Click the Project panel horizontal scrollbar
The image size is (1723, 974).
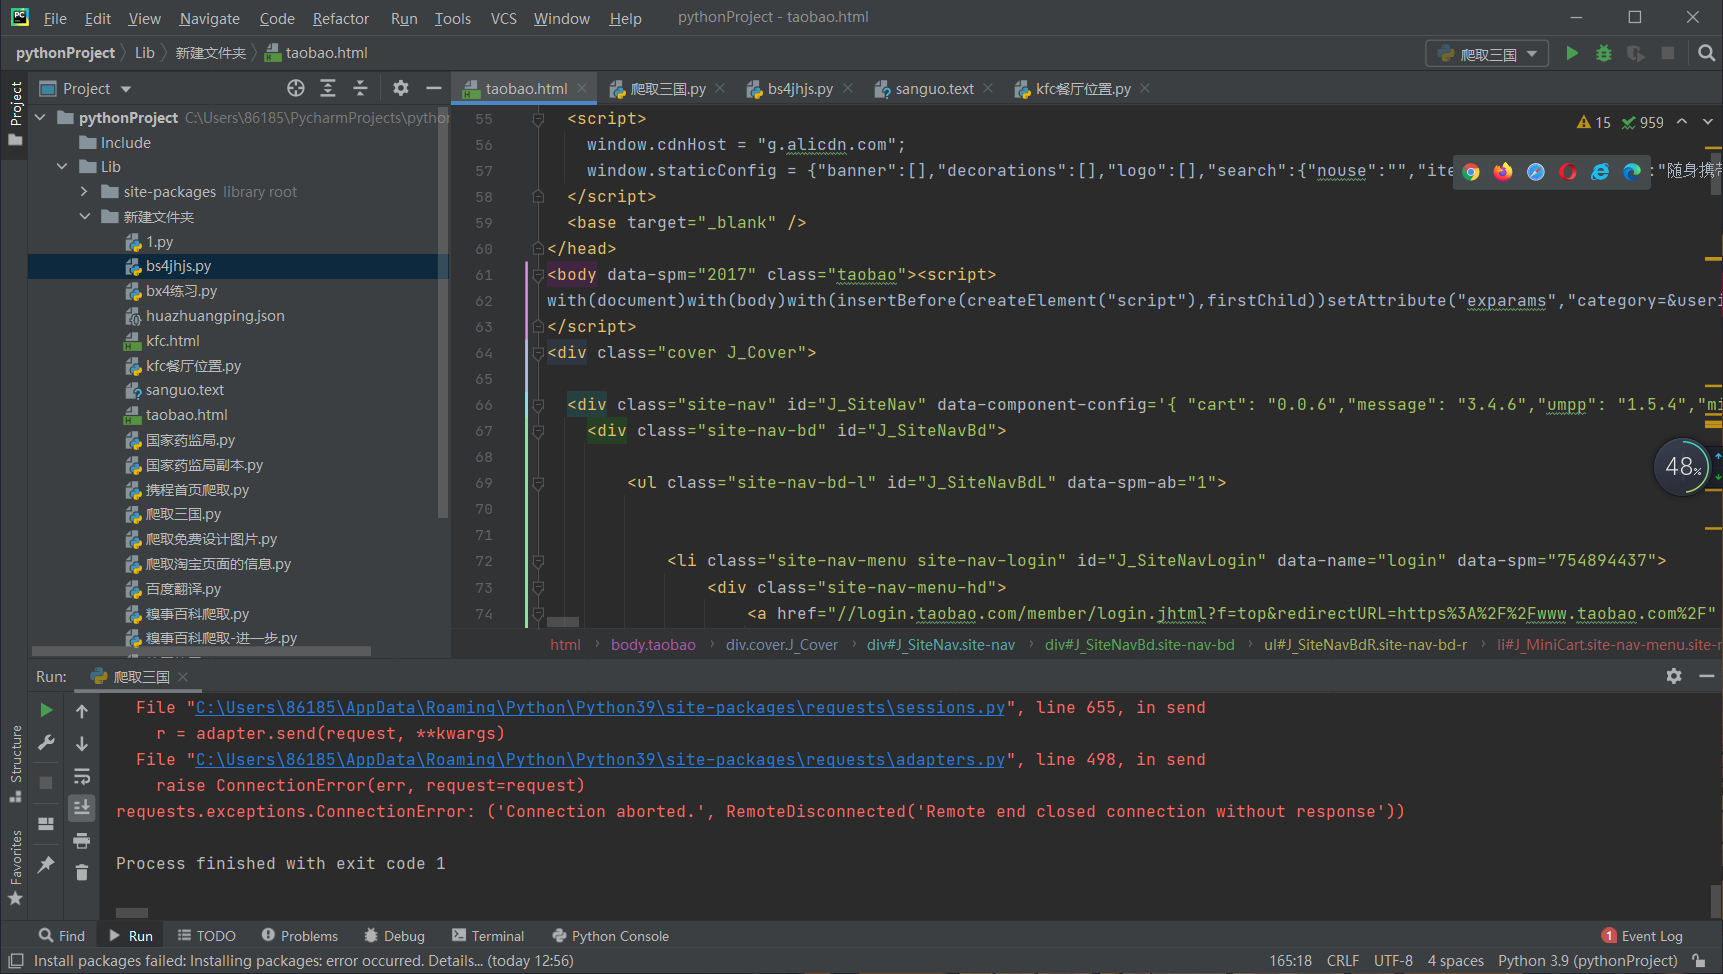tap(201, 651)
